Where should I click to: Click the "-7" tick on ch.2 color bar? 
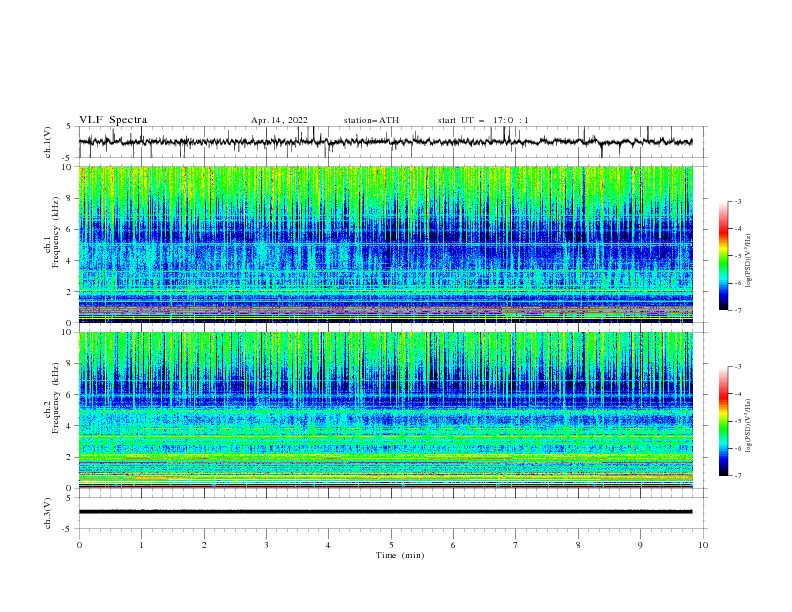click(737, 475)
